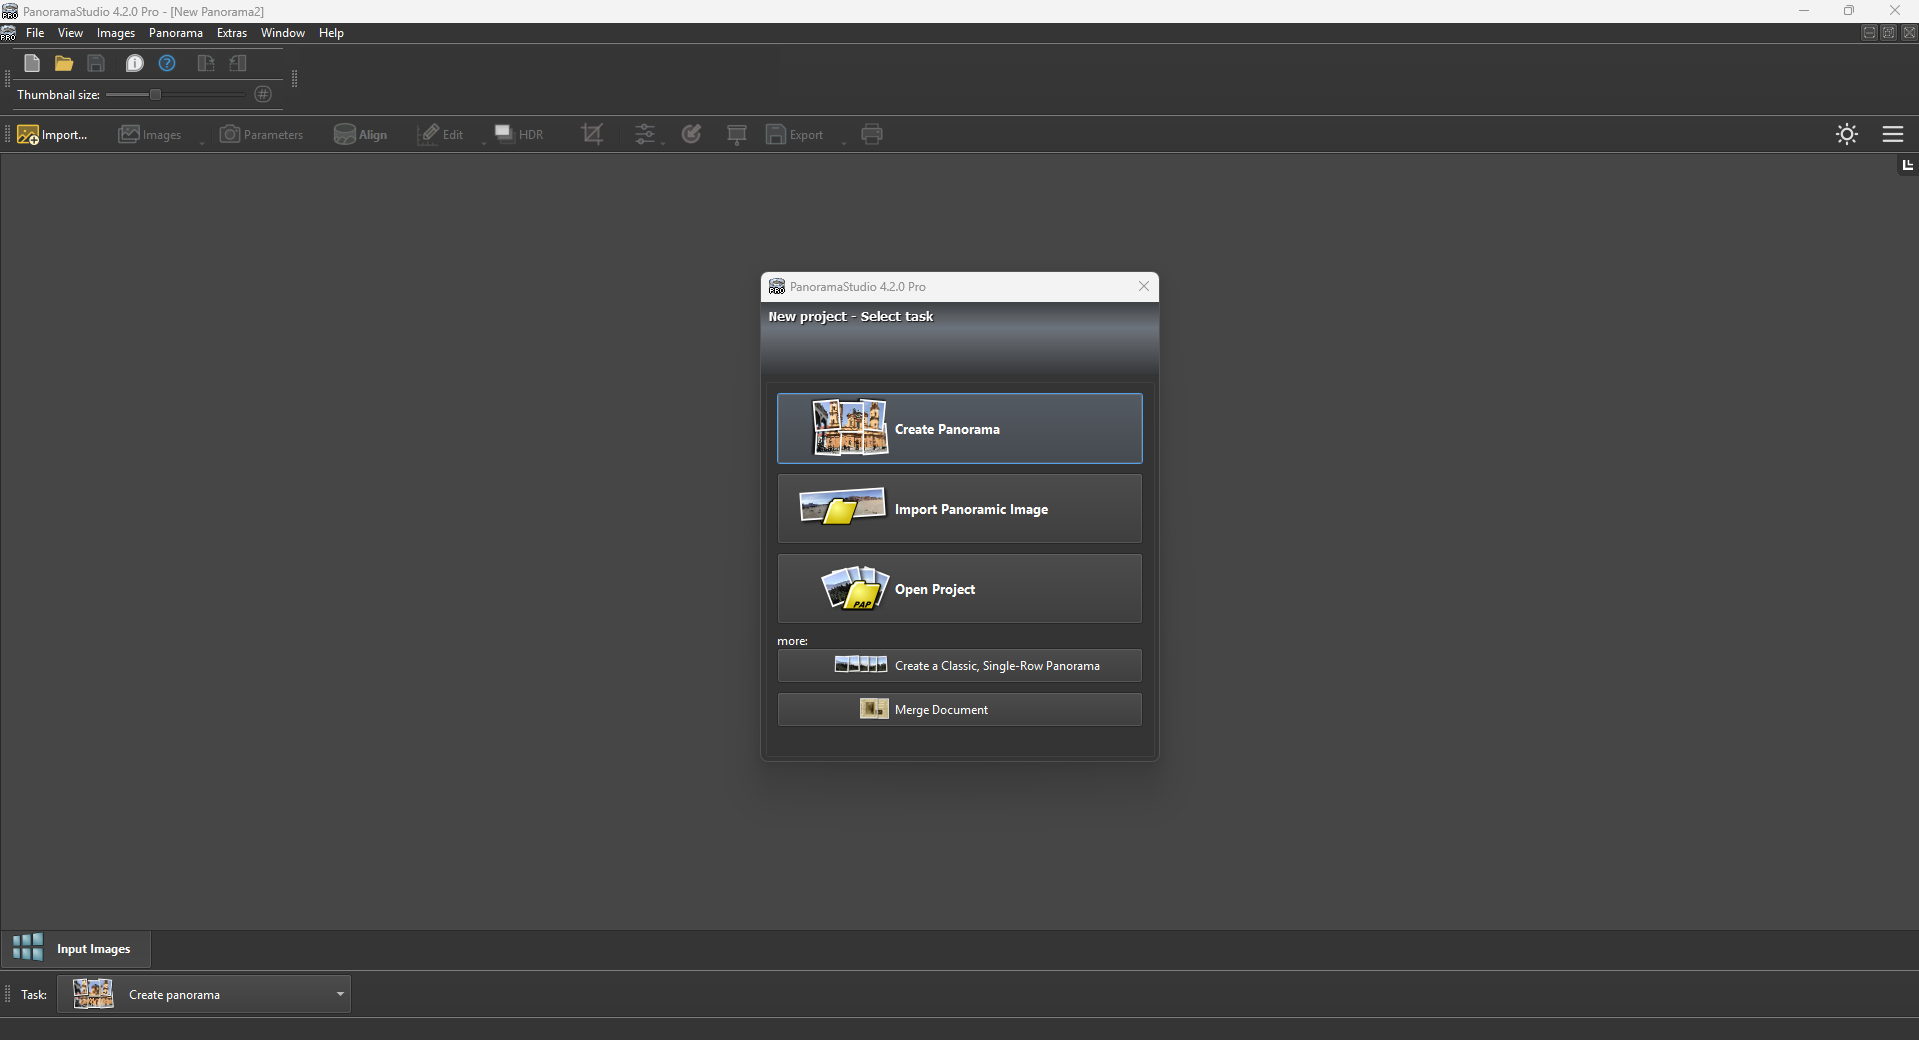1919x1040 pixels.
Task: Click the Print icon in toolbar
Action: (x=872, y=135)
